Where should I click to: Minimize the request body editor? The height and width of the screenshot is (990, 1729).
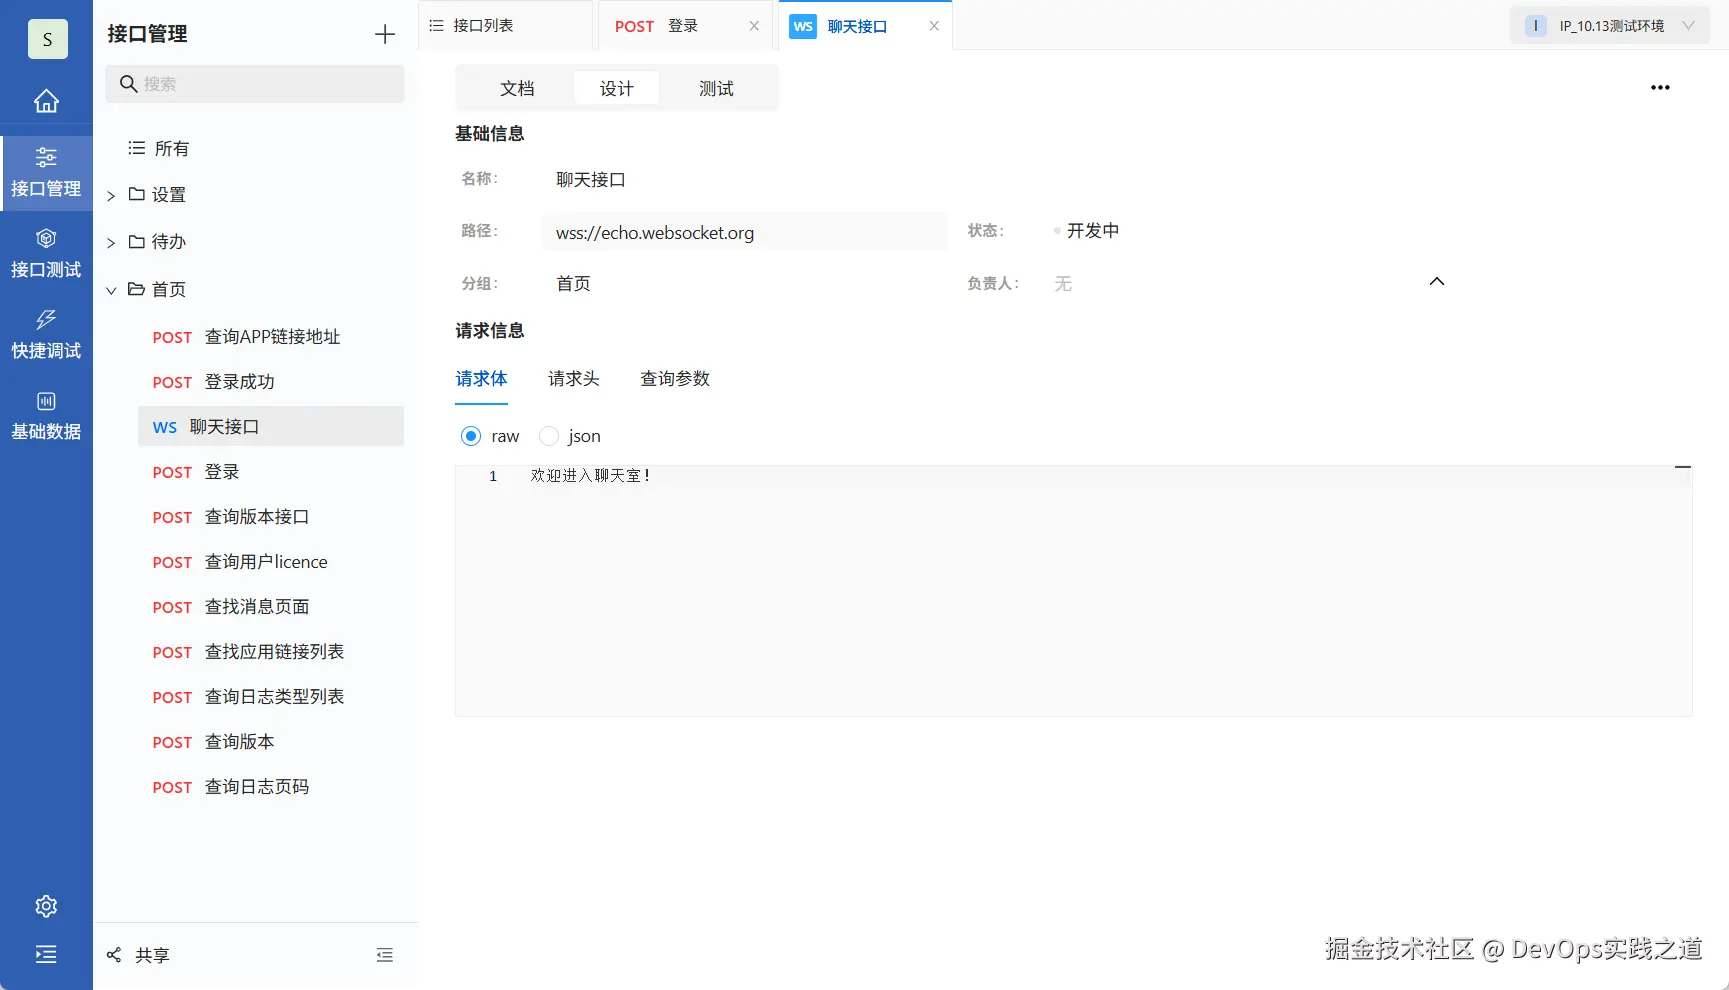click(1683, 467)
